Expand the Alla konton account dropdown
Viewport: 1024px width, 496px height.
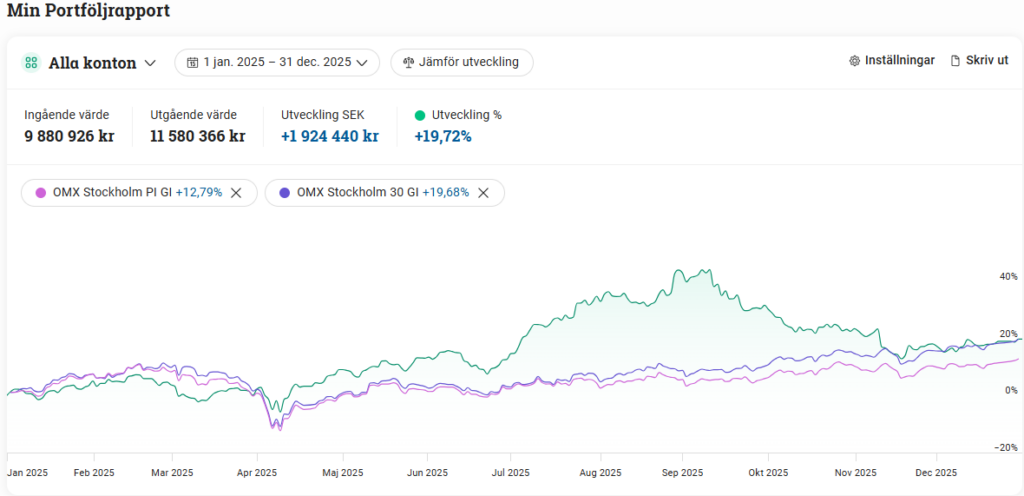click(150, 63)
